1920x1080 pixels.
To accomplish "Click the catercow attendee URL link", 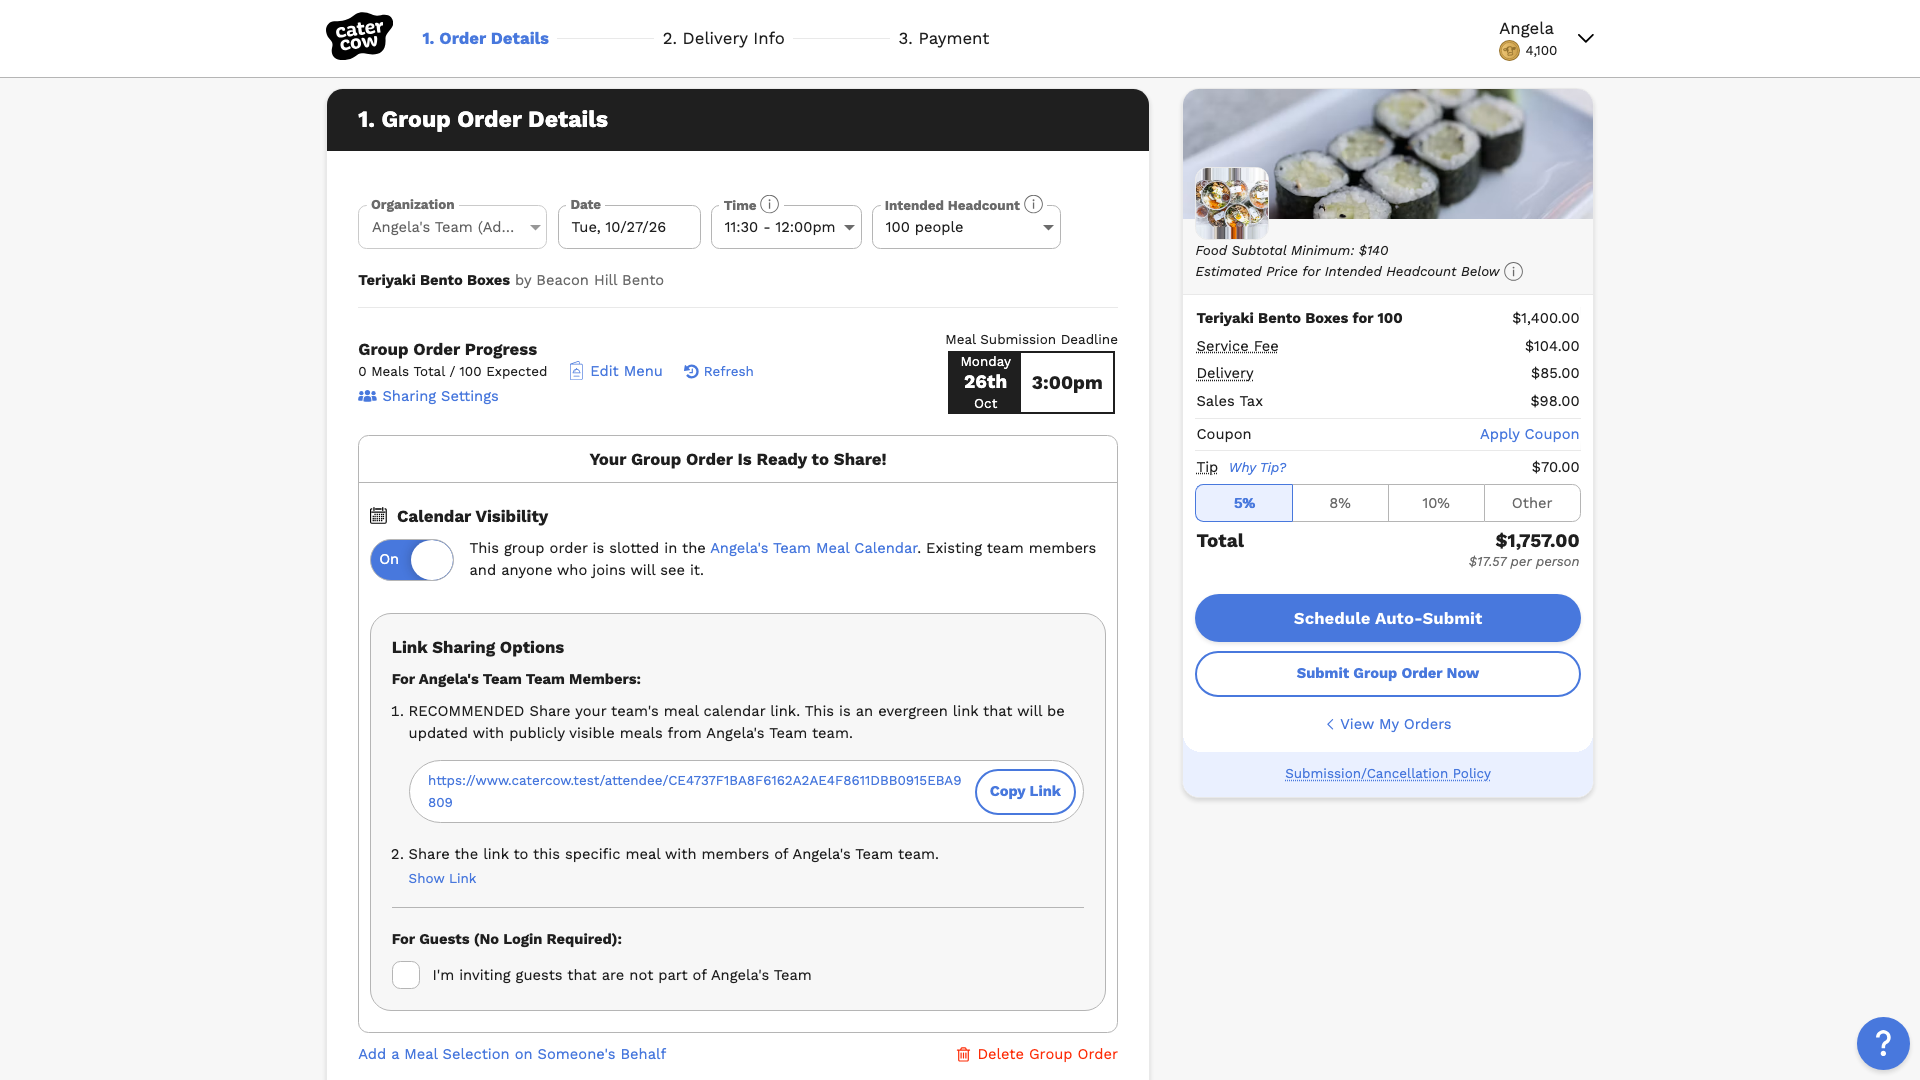I will click(694, 791).
